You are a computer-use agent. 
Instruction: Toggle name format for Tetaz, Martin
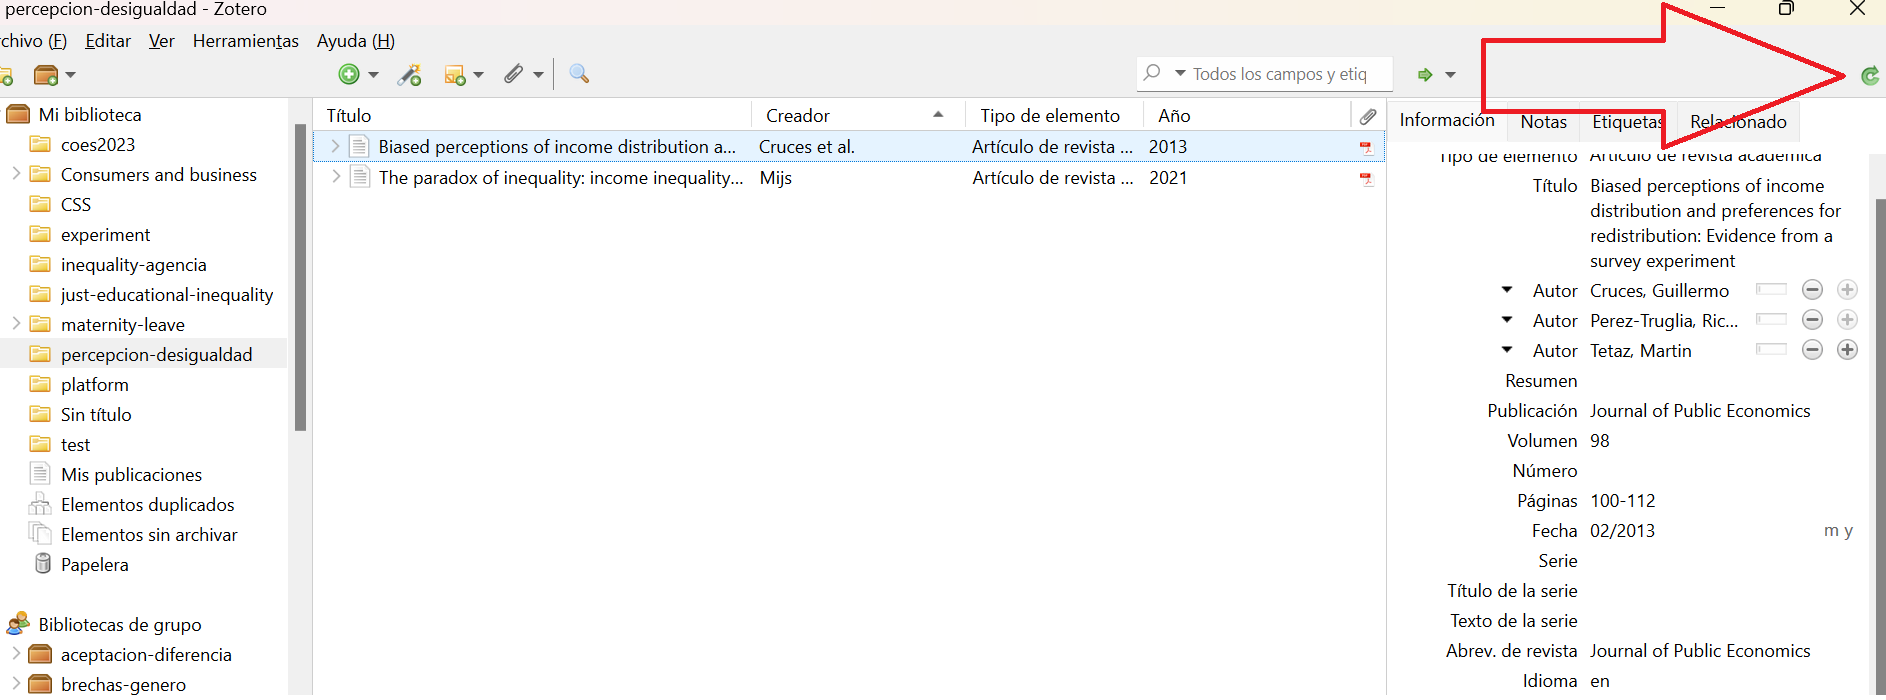(1771, 350)
